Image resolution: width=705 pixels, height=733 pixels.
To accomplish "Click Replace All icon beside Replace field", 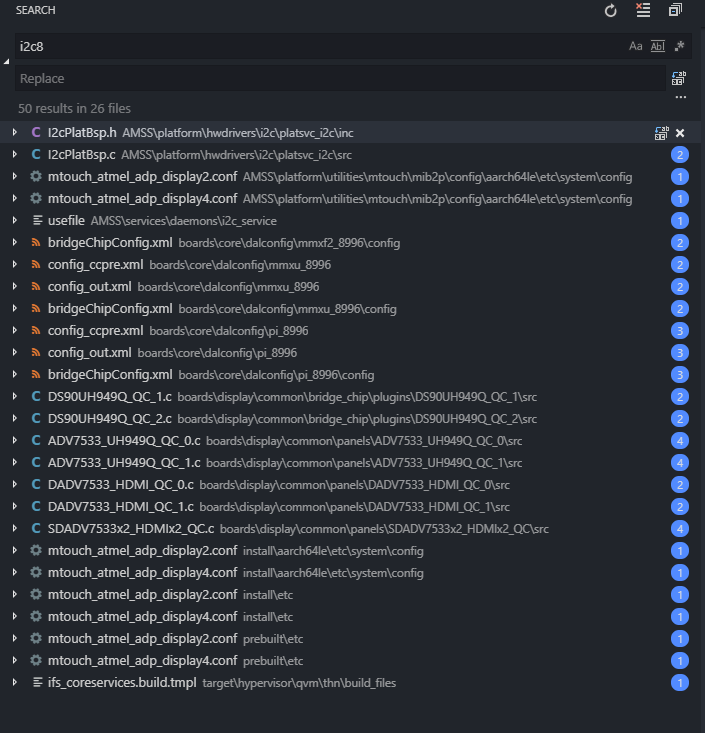I will (679, 78).
